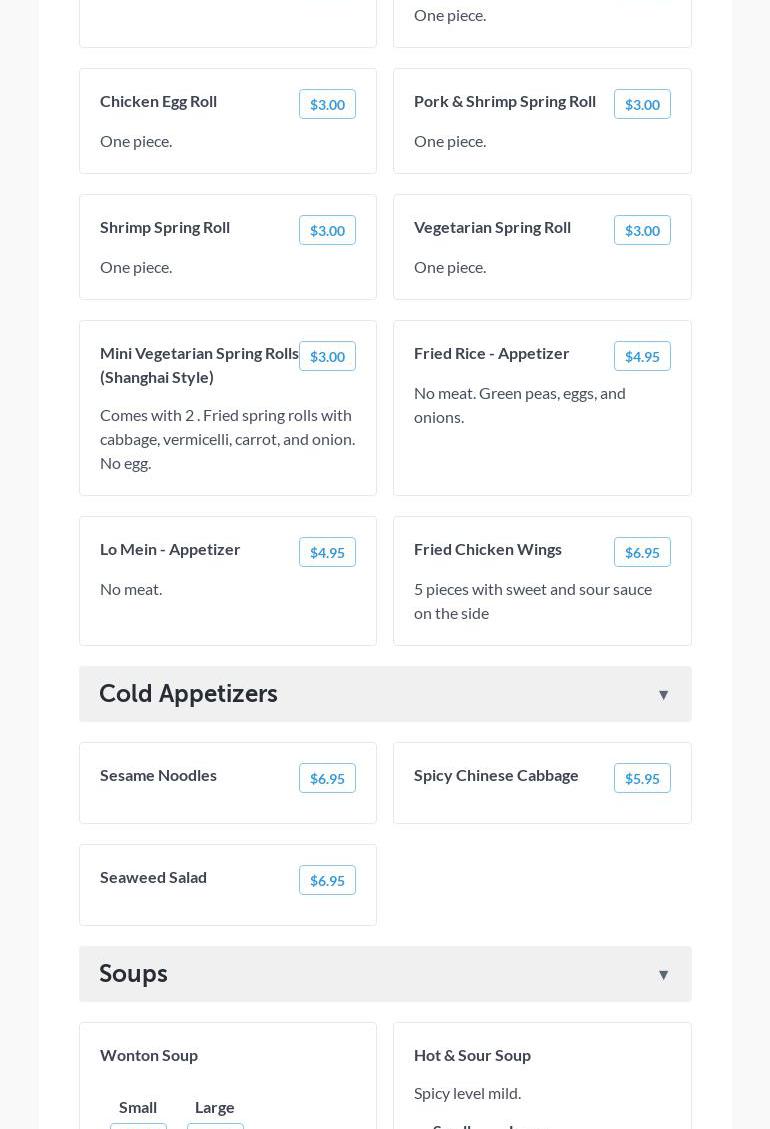Order Fried Chicken Wings using $6.95 button

click(642, 552)
